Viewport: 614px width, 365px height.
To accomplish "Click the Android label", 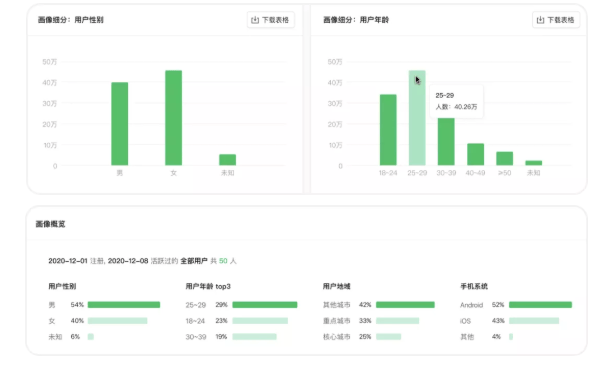I will coord(471,305).
